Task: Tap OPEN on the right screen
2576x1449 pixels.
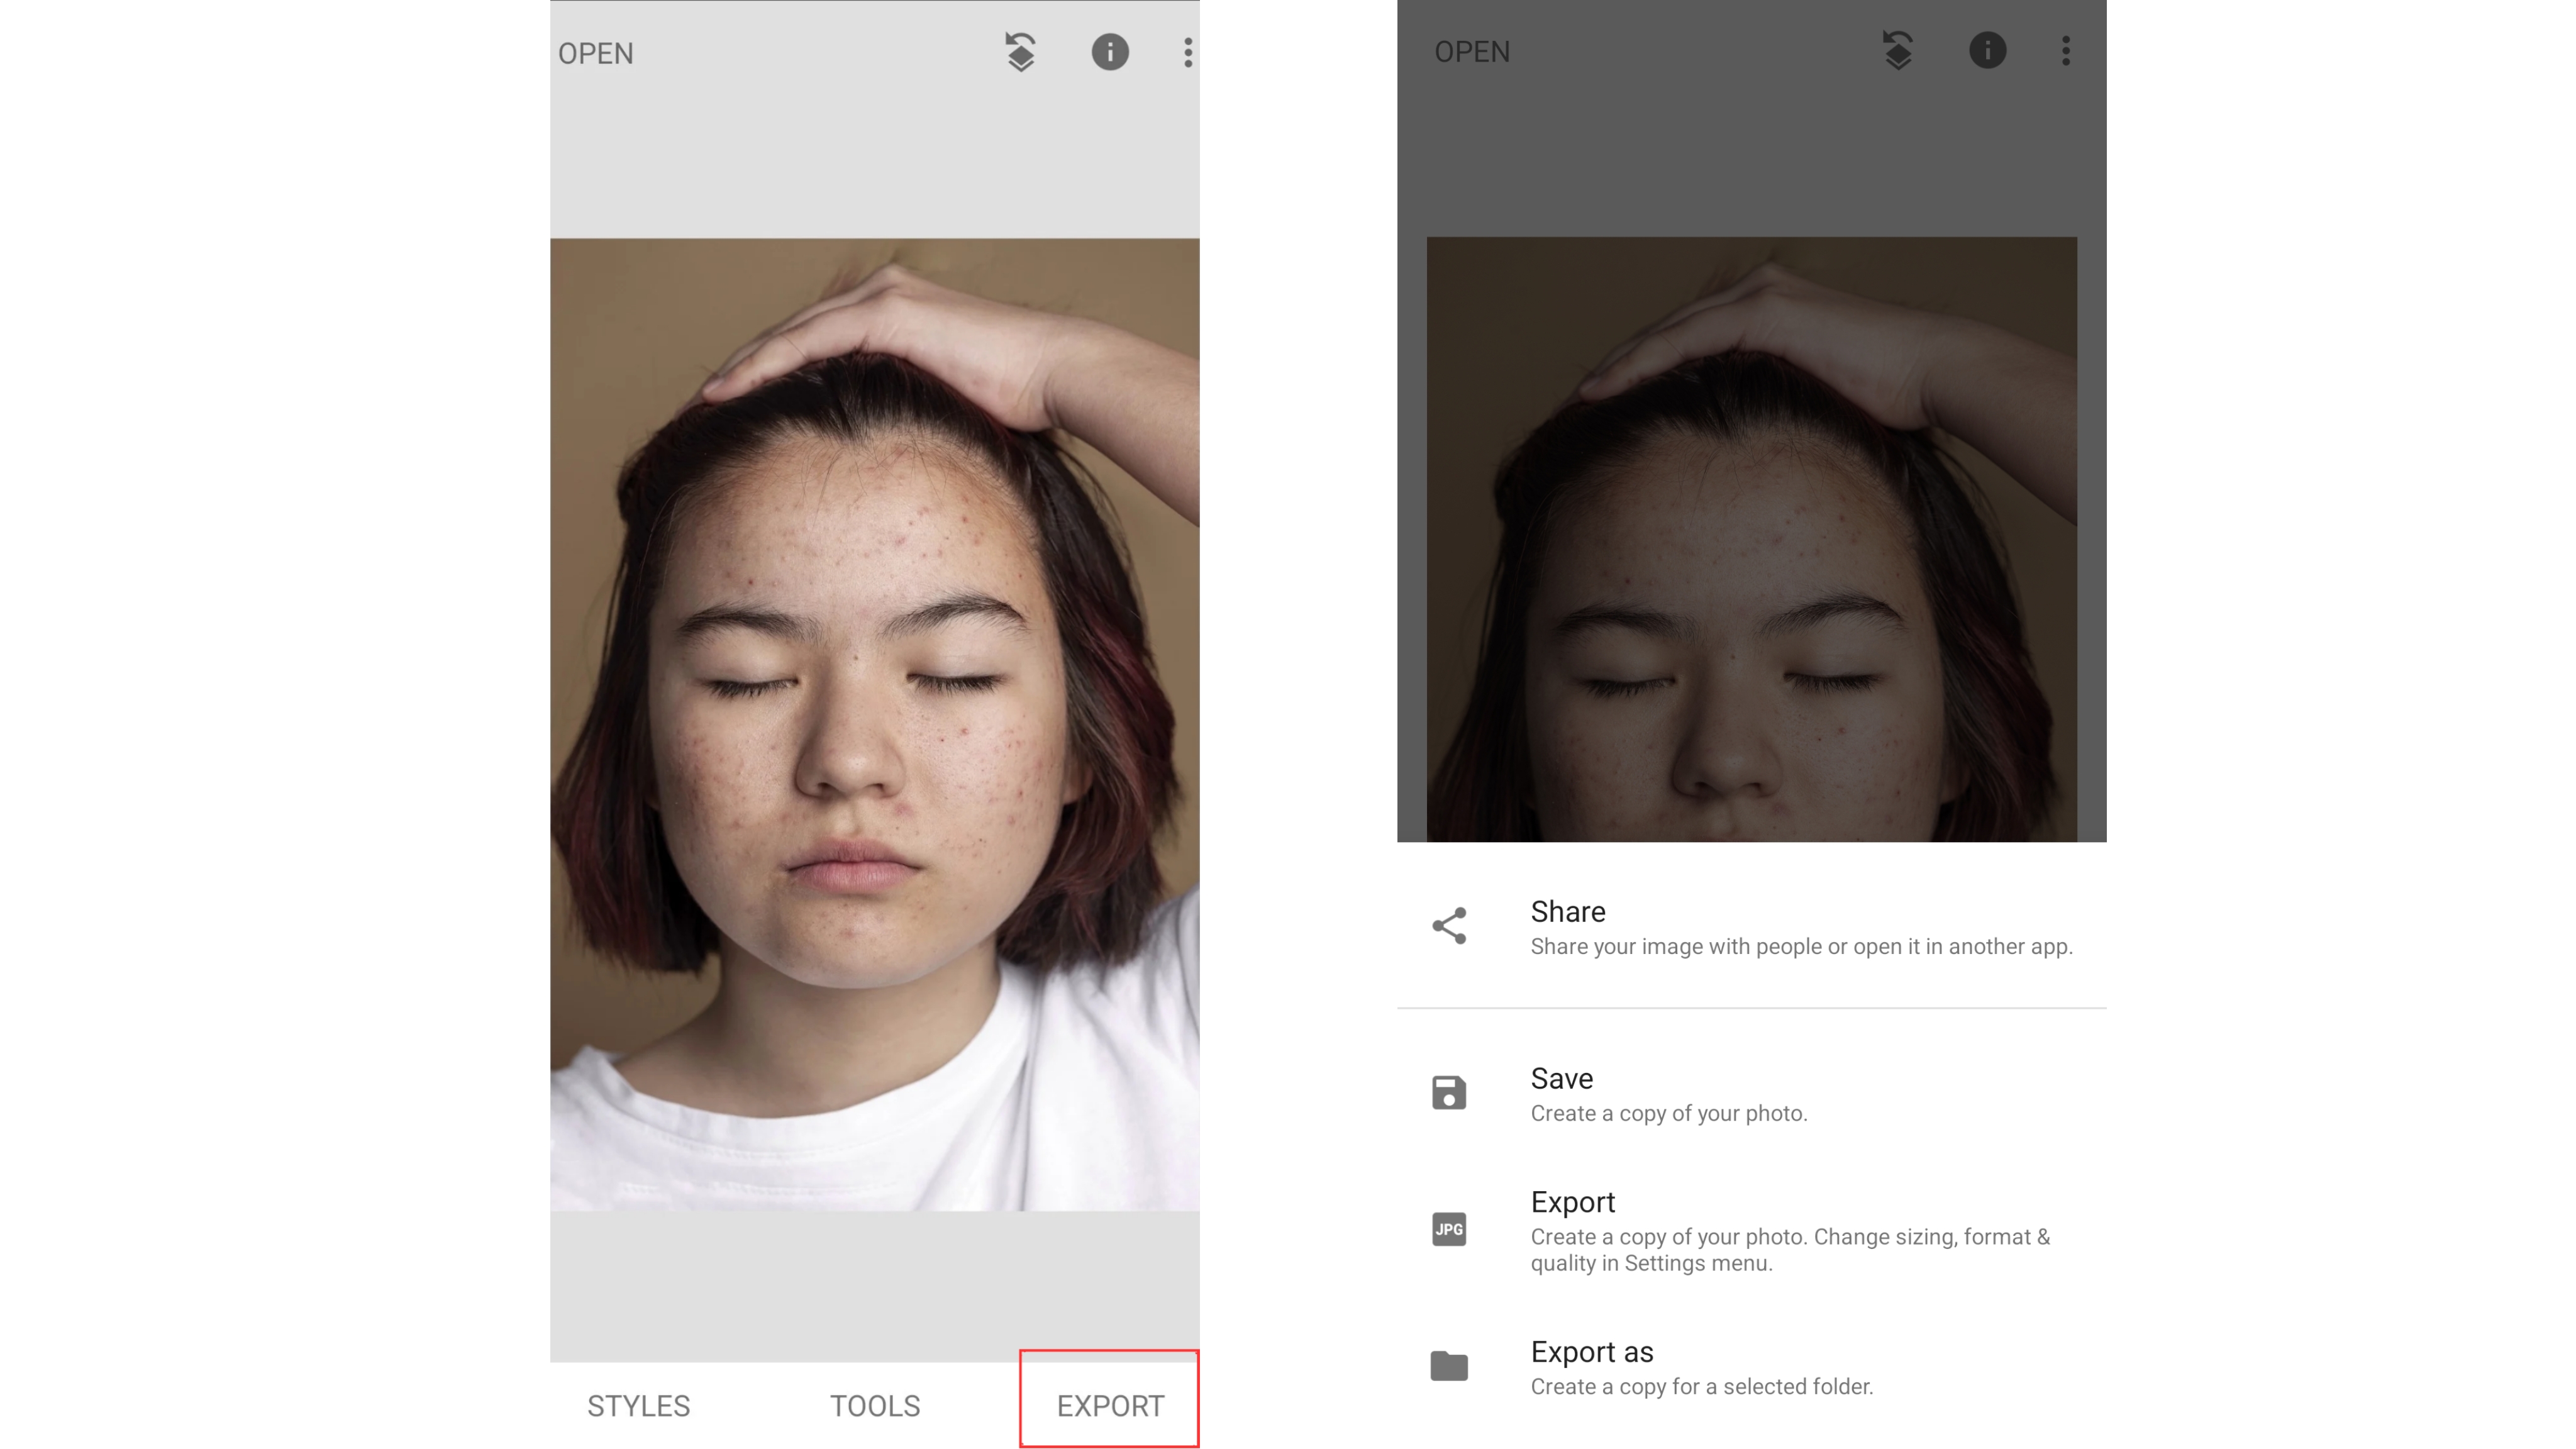Action: [x=1472, y=51]
